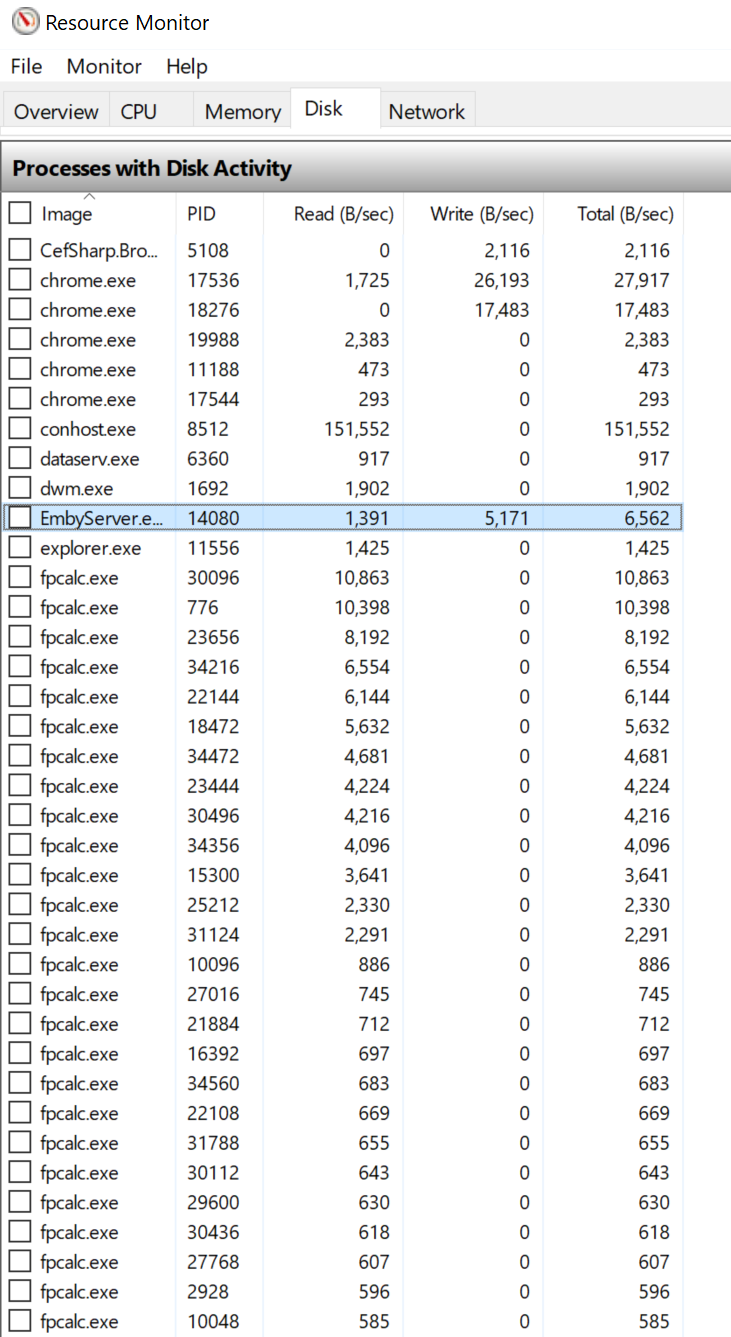Switch to the Network tab

[x=427, y=112]
